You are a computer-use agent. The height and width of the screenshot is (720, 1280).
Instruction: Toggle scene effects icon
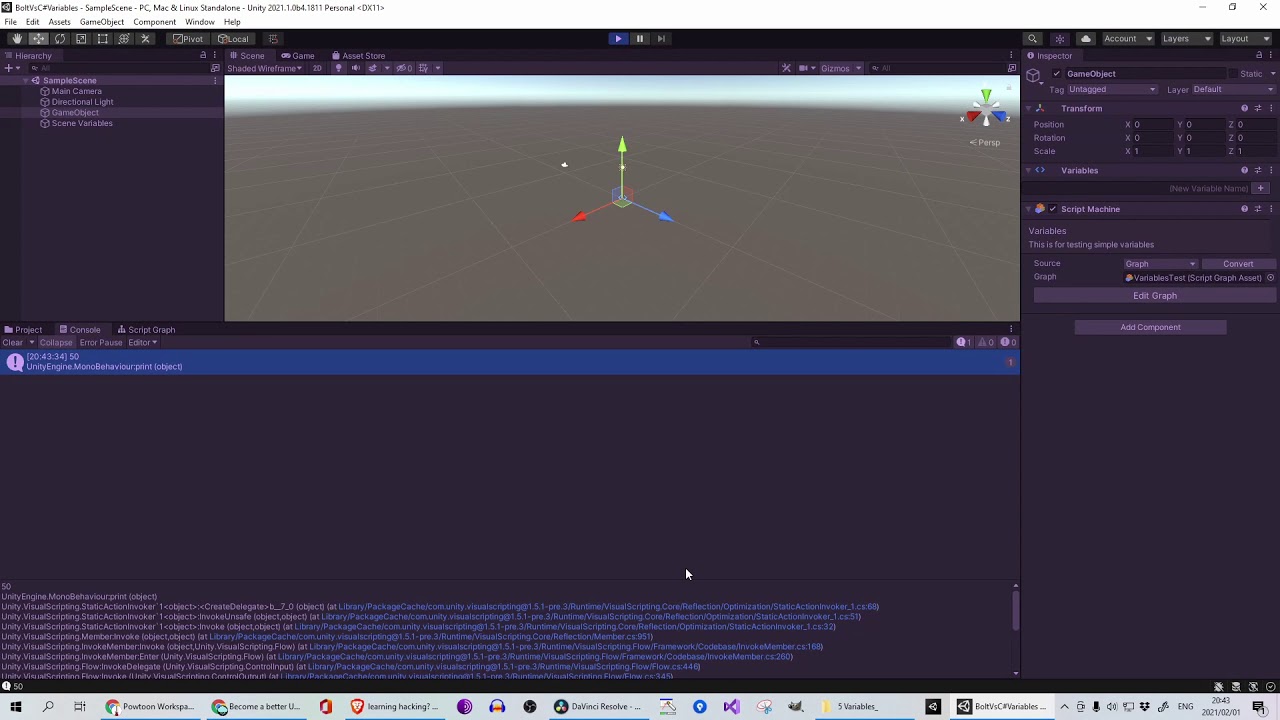(x=372, y=68)
